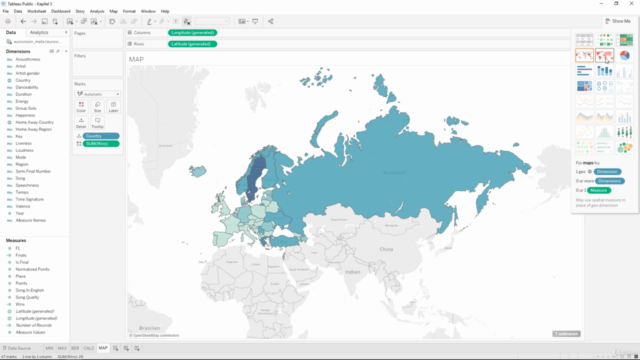The height and width of the screenshot is (360, 640).
Task: Click the Show/Hide Cards icon
Action: click(242, 21)
